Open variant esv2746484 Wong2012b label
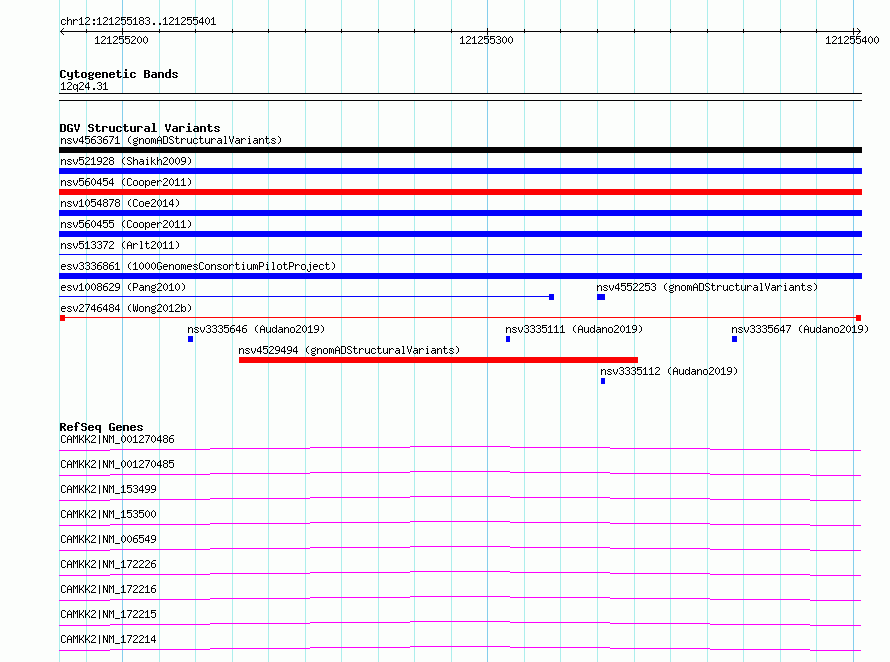Screen dimensions: 890x662 (x=126, y=308)
